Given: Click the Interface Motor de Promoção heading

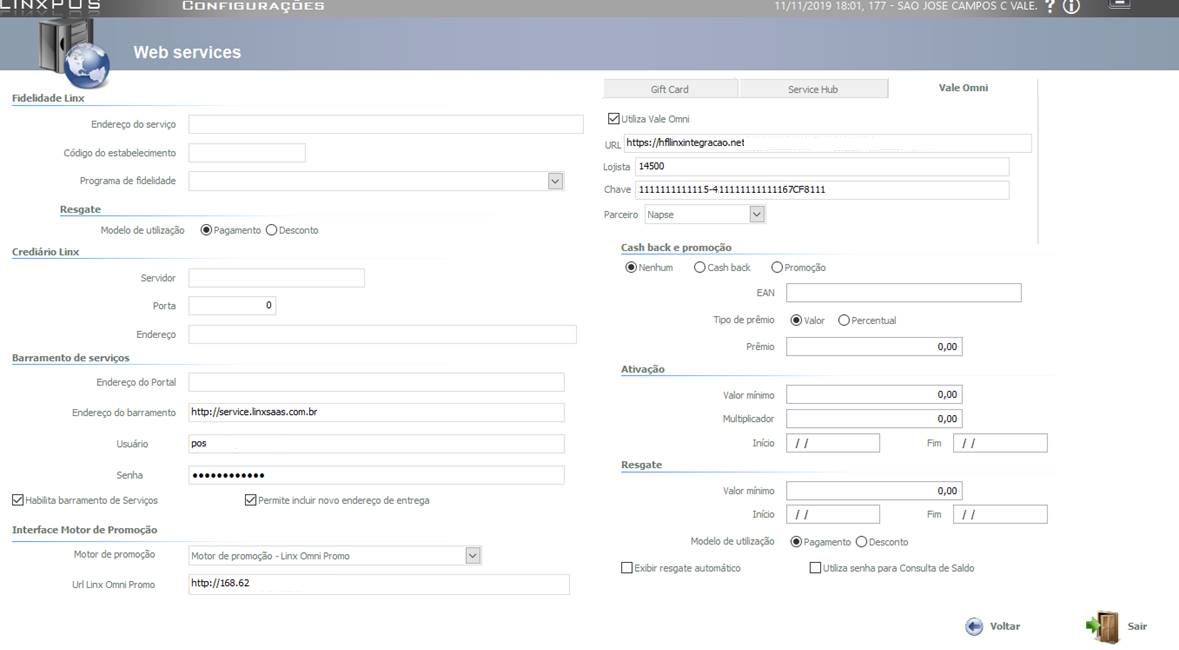Looking at the screenshot, I should click(x=84, y=530).
